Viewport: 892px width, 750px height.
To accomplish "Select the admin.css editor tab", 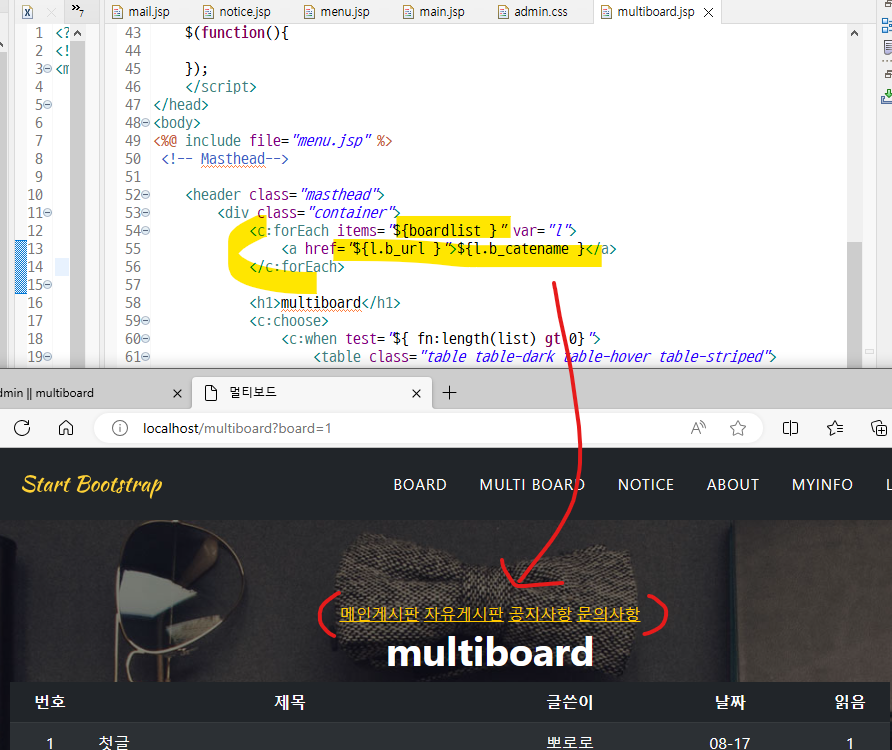I will pos(532,12).
